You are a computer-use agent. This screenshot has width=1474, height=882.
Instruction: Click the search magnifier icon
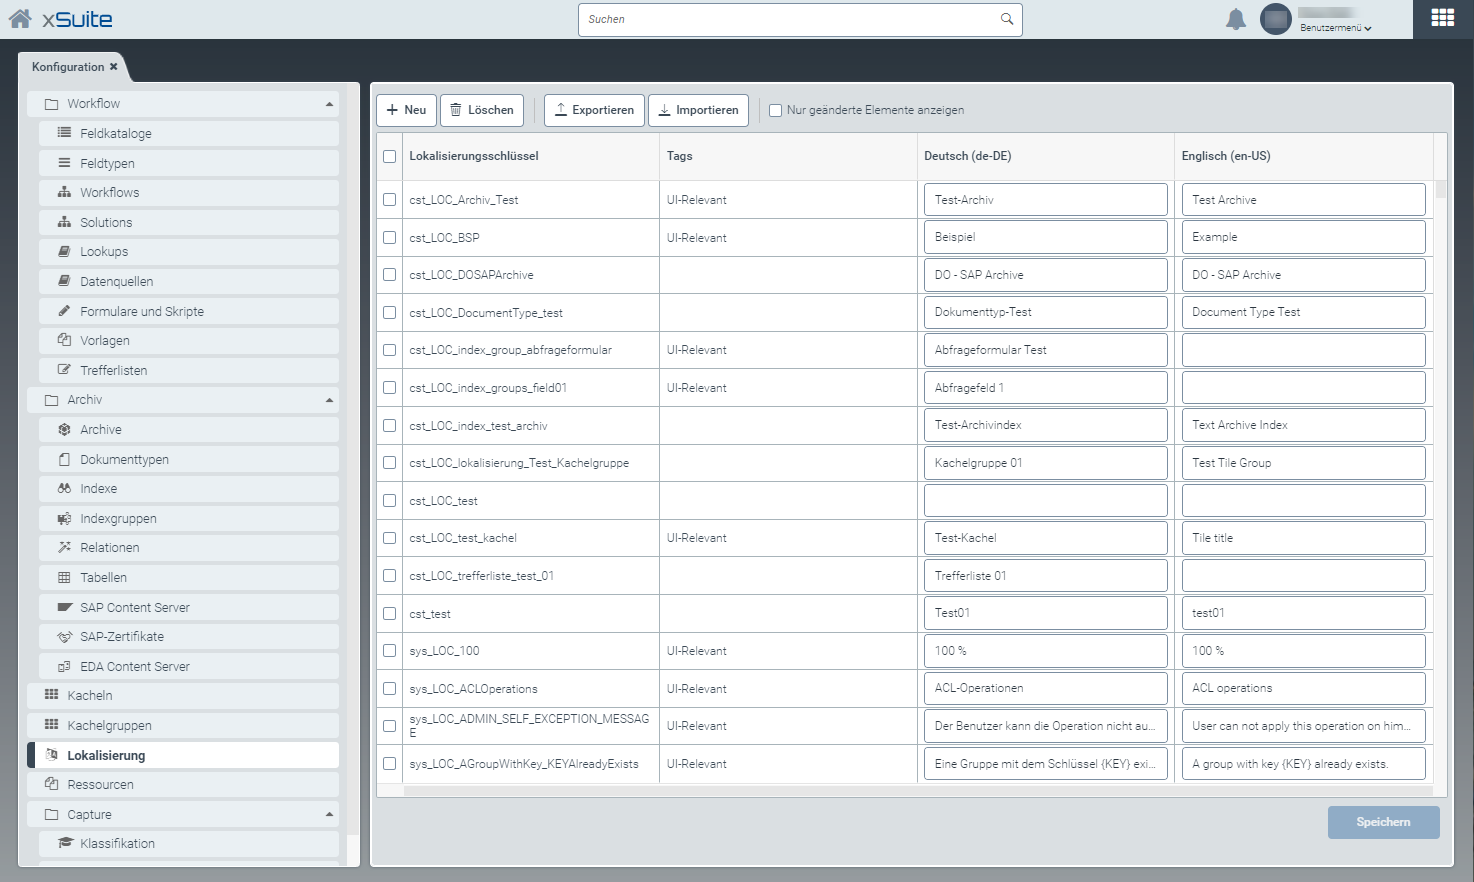[1007, 19]
